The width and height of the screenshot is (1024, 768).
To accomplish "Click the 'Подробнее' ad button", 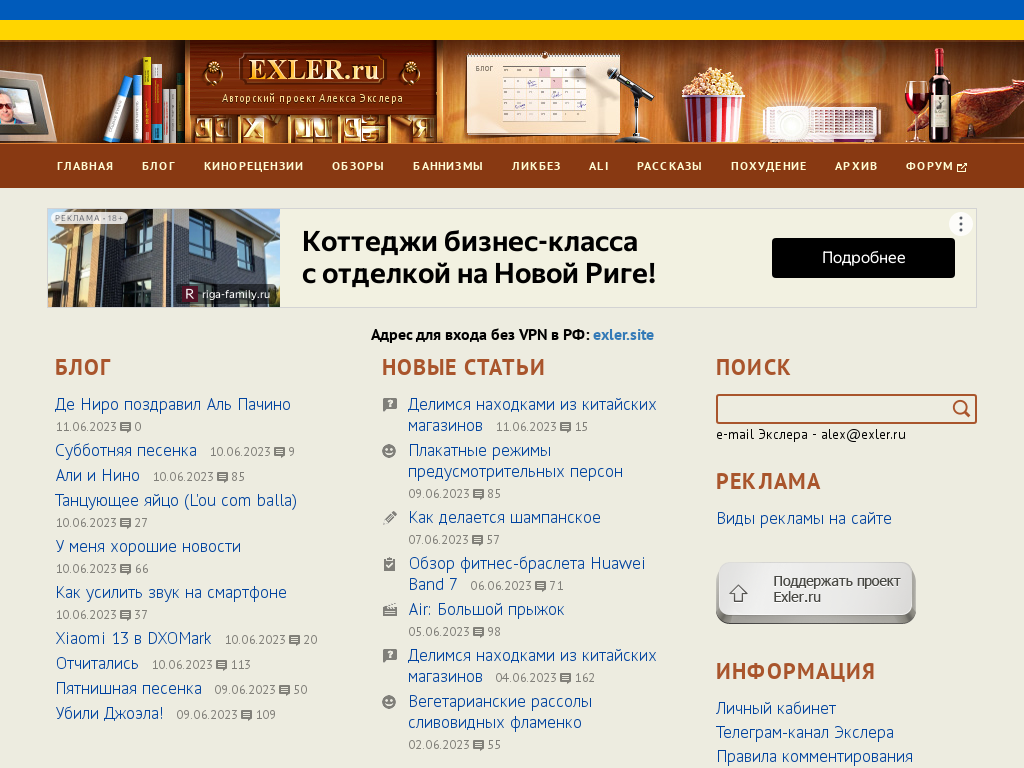I will (x=863, y=258).
